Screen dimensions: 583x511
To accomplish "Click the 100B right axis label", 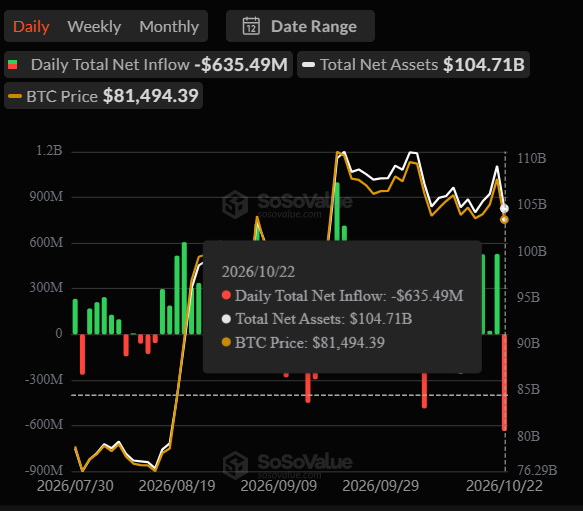I will point(532,251).
